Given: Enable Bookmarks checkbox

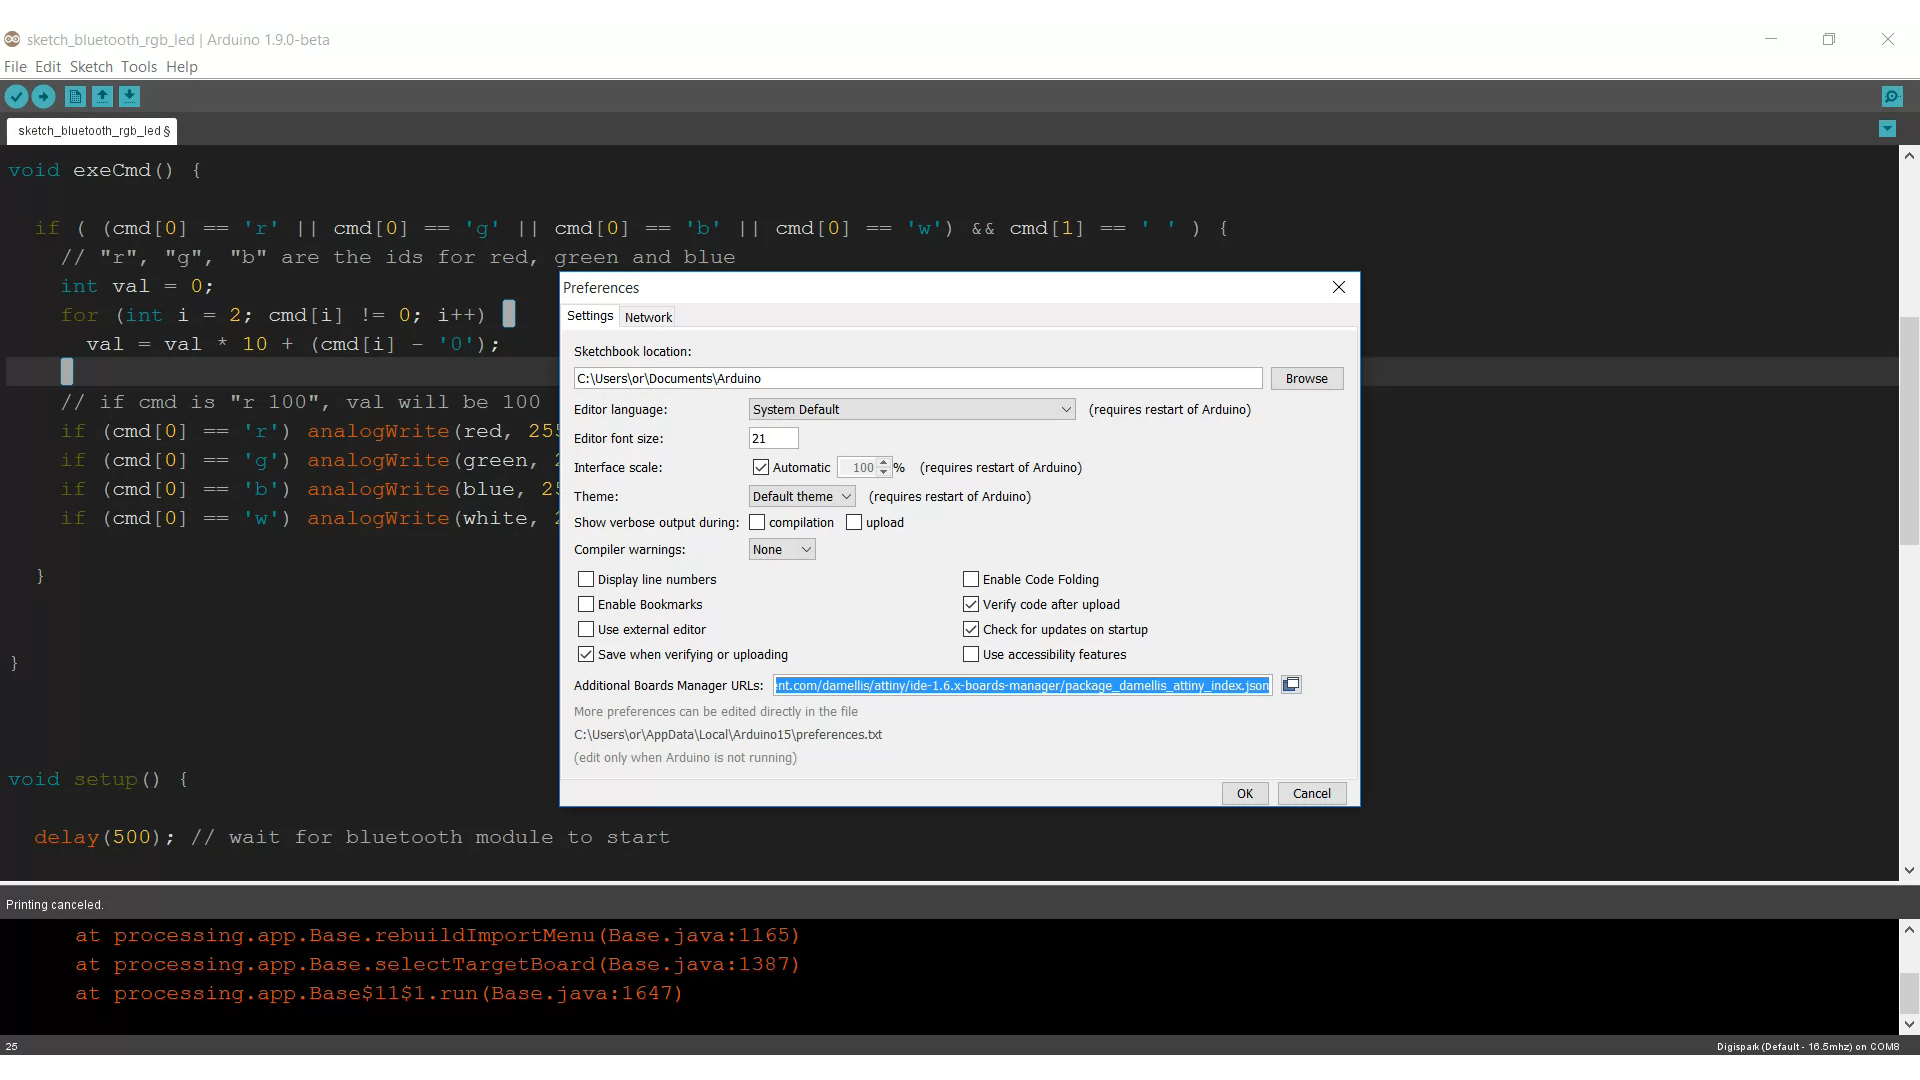Looking at the screenshot, I should pyautogui.click(x=586, y=604).
